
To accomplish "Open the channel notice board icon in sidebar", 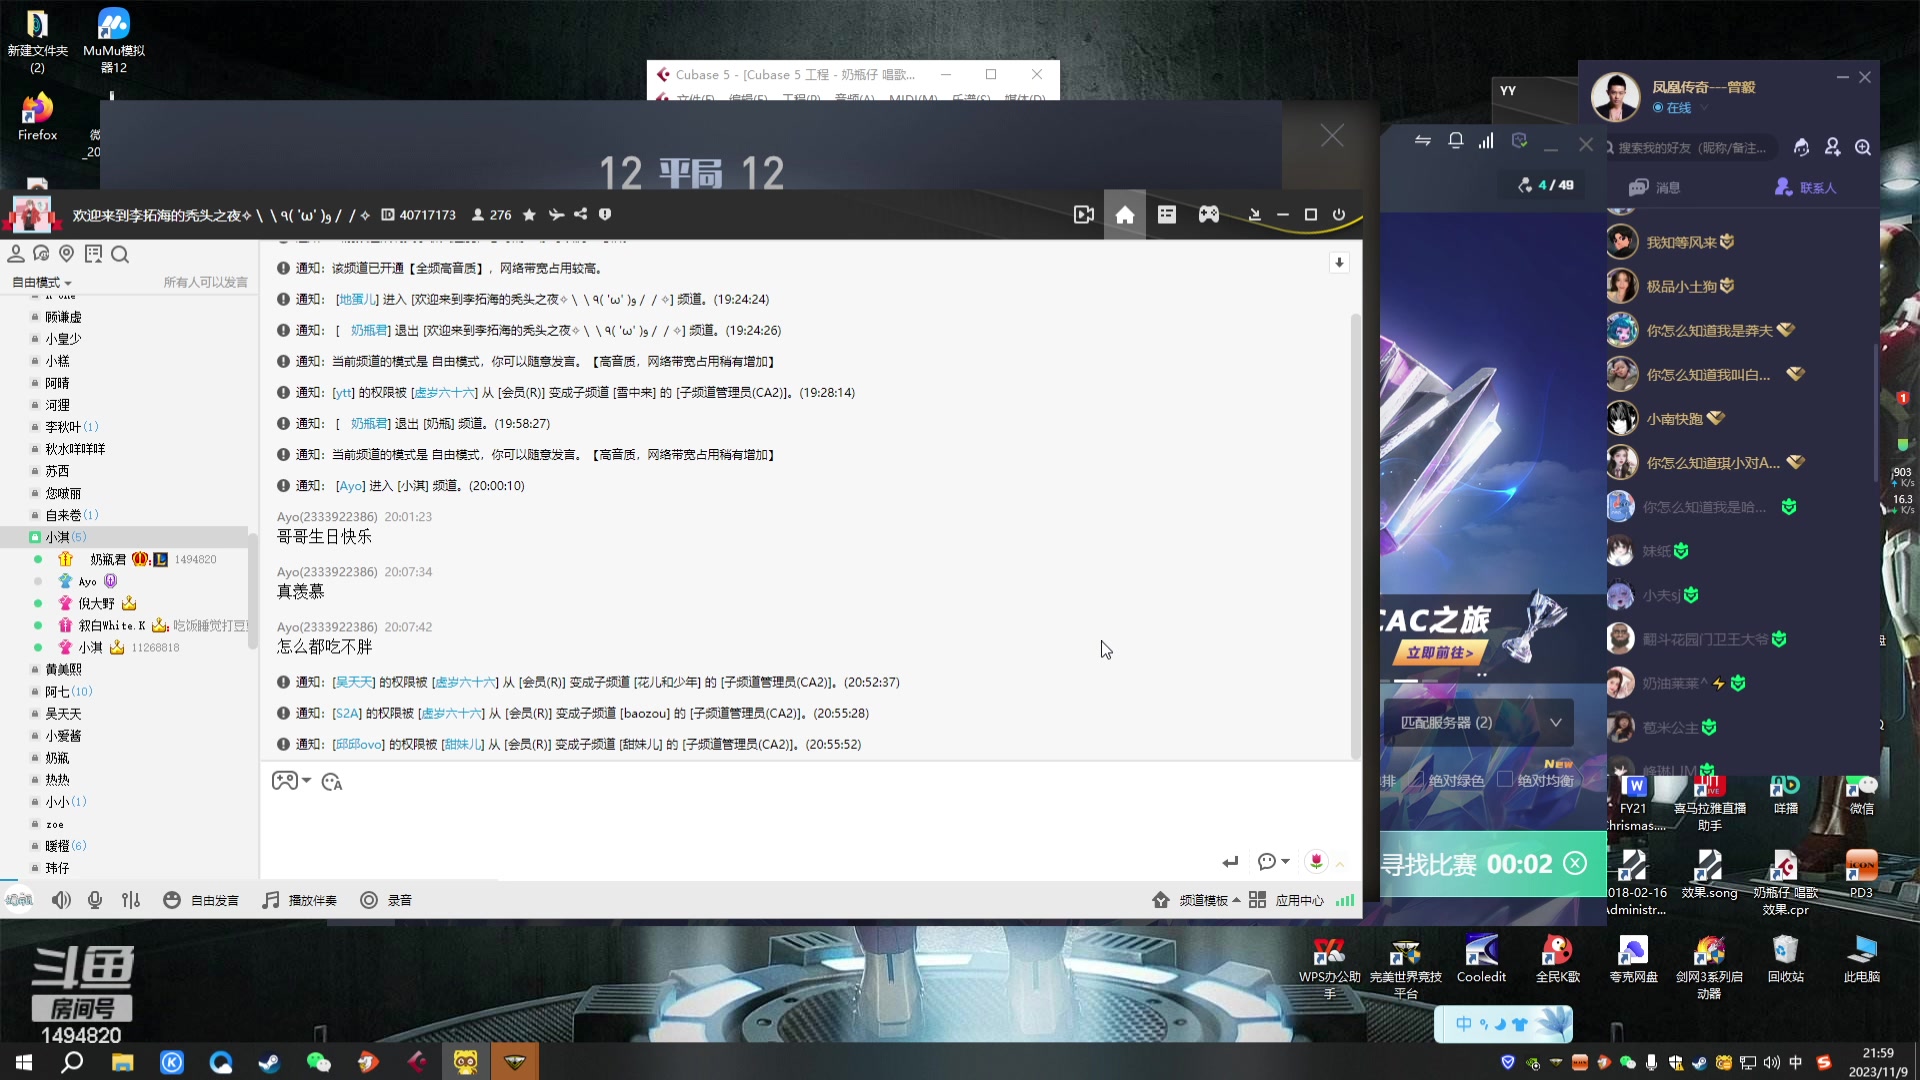I will coord(93,254).
